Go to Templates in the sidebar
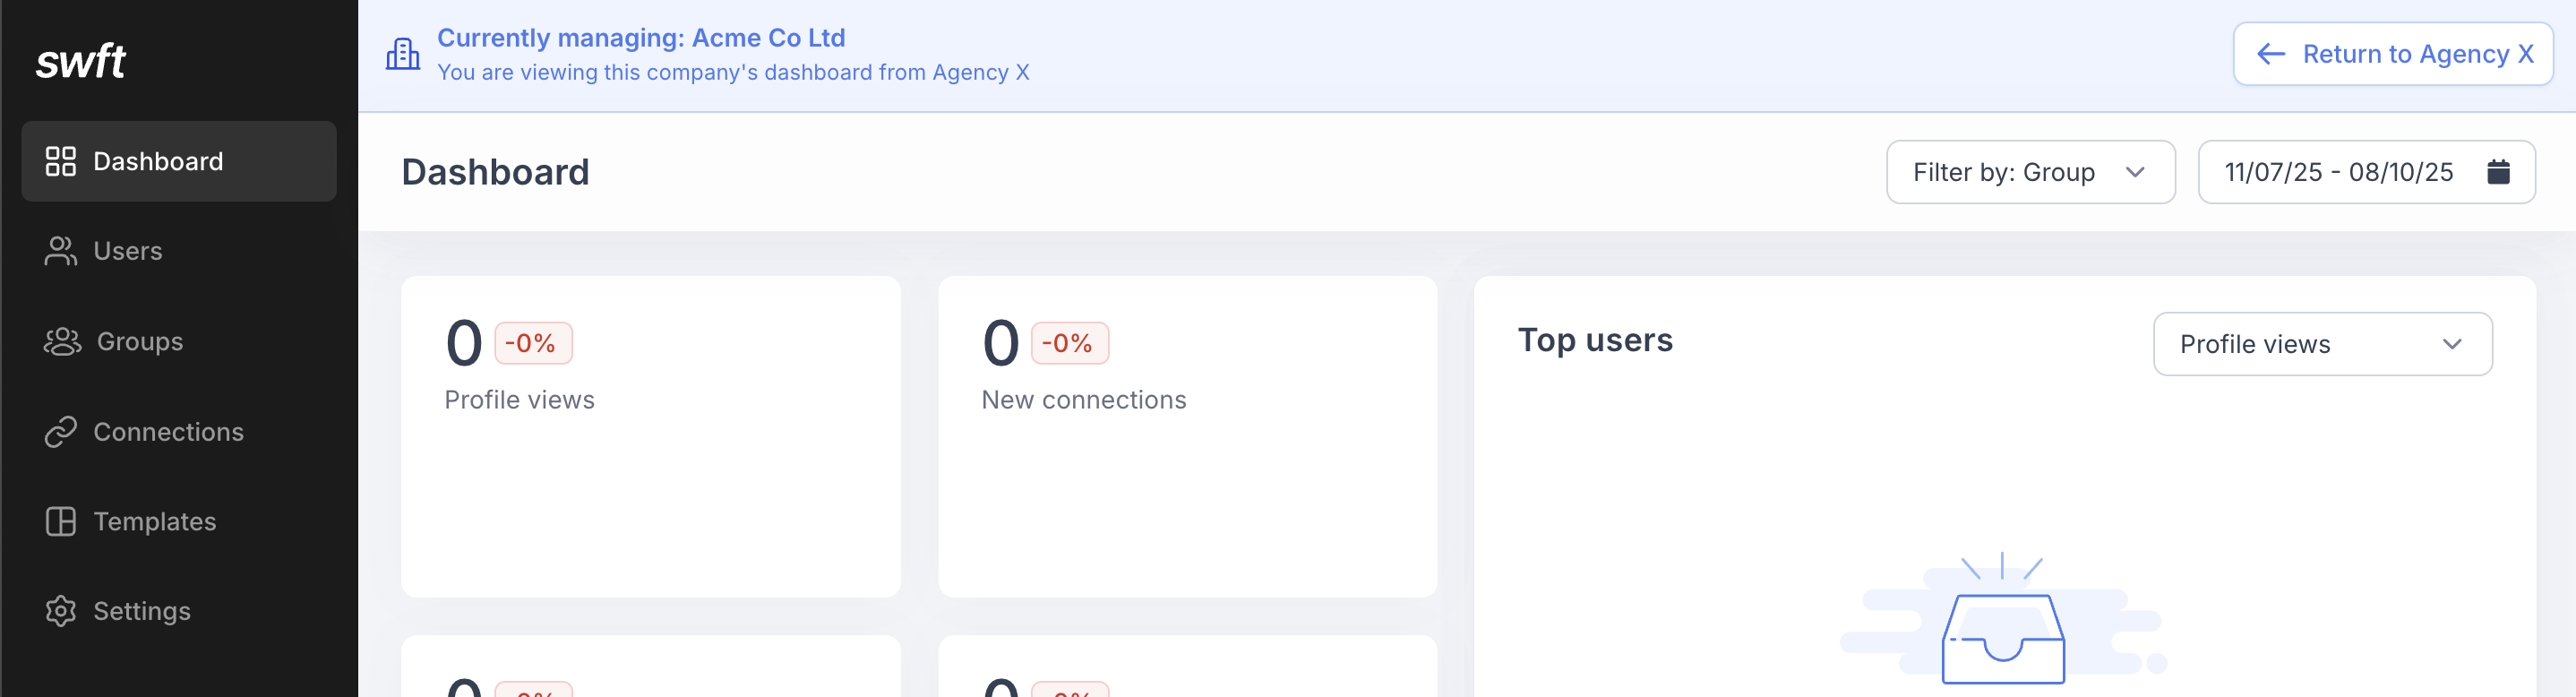 (x=154, y=521)
